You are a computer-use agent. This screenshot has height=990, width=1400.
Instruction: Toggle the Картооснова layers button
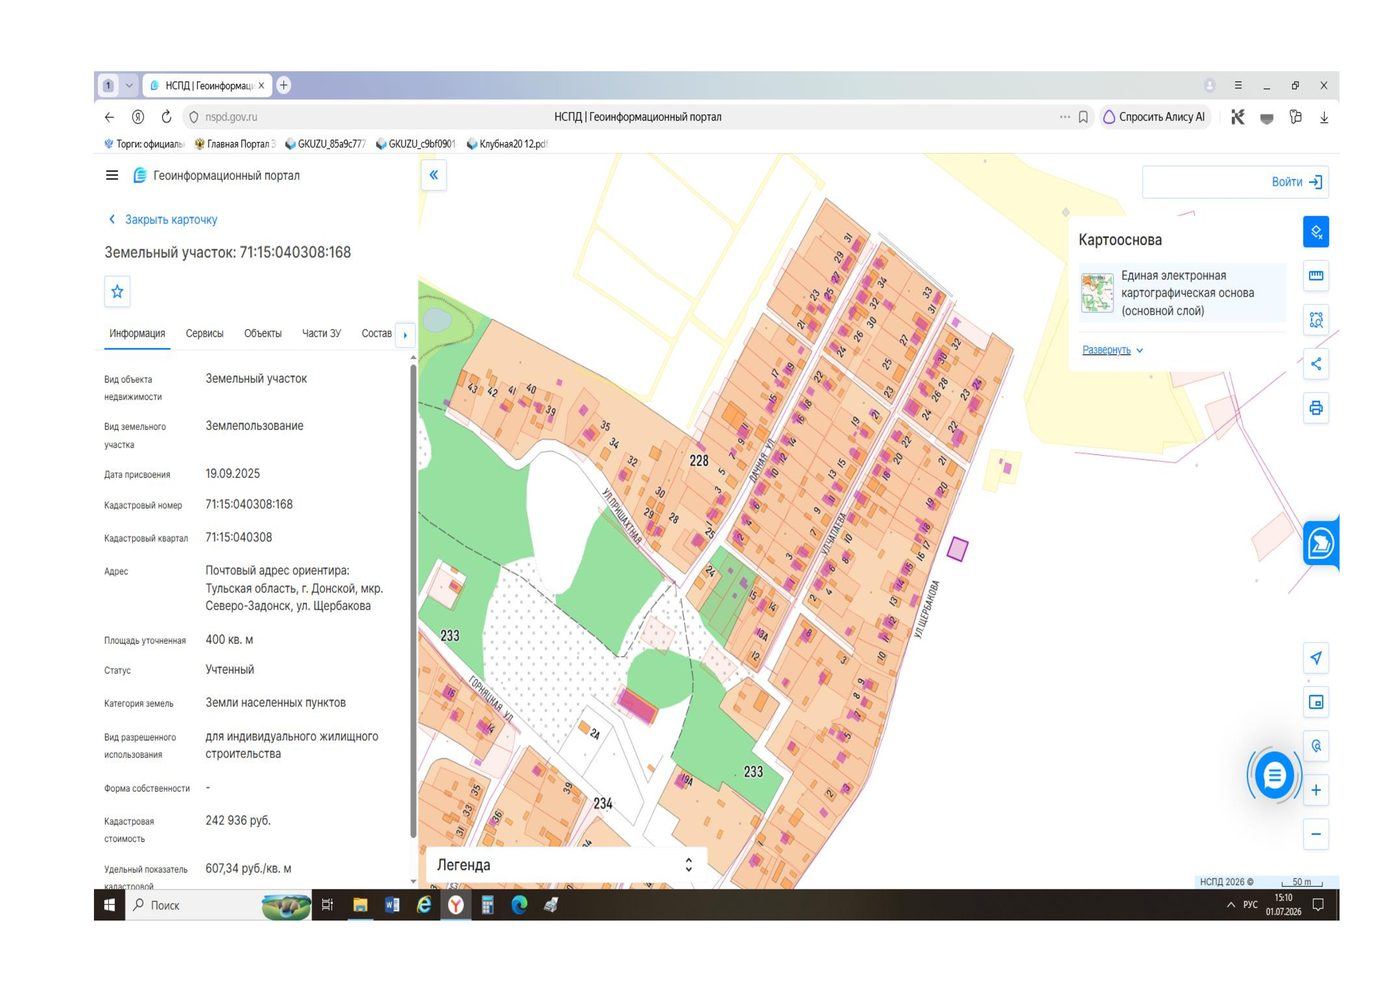[x=1316, y=232]
